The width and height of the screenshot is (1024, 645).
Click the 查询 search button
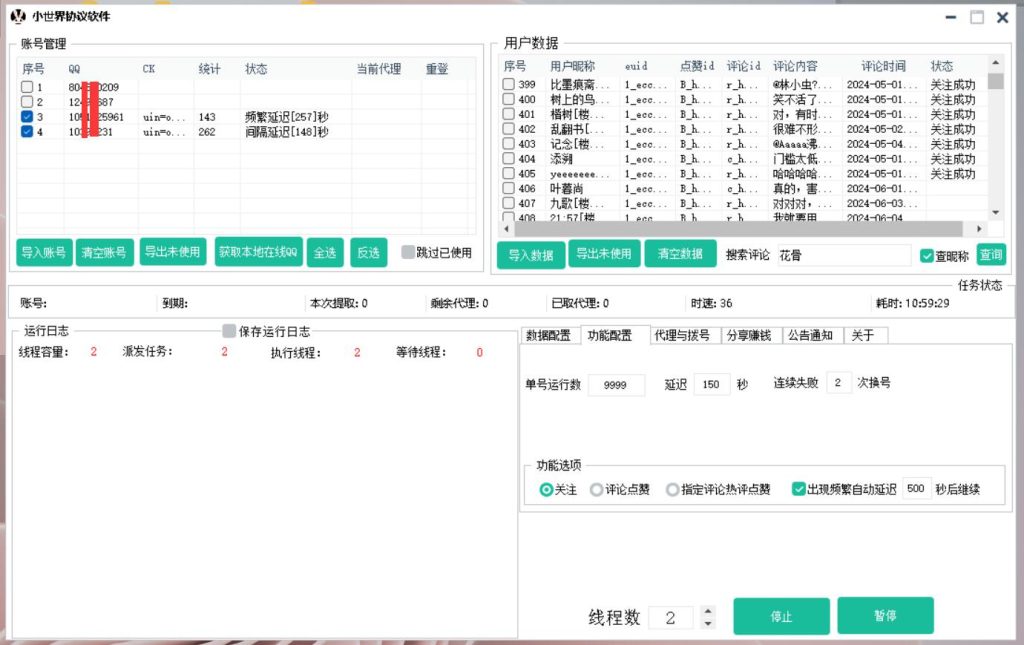[x=991, y=254]
